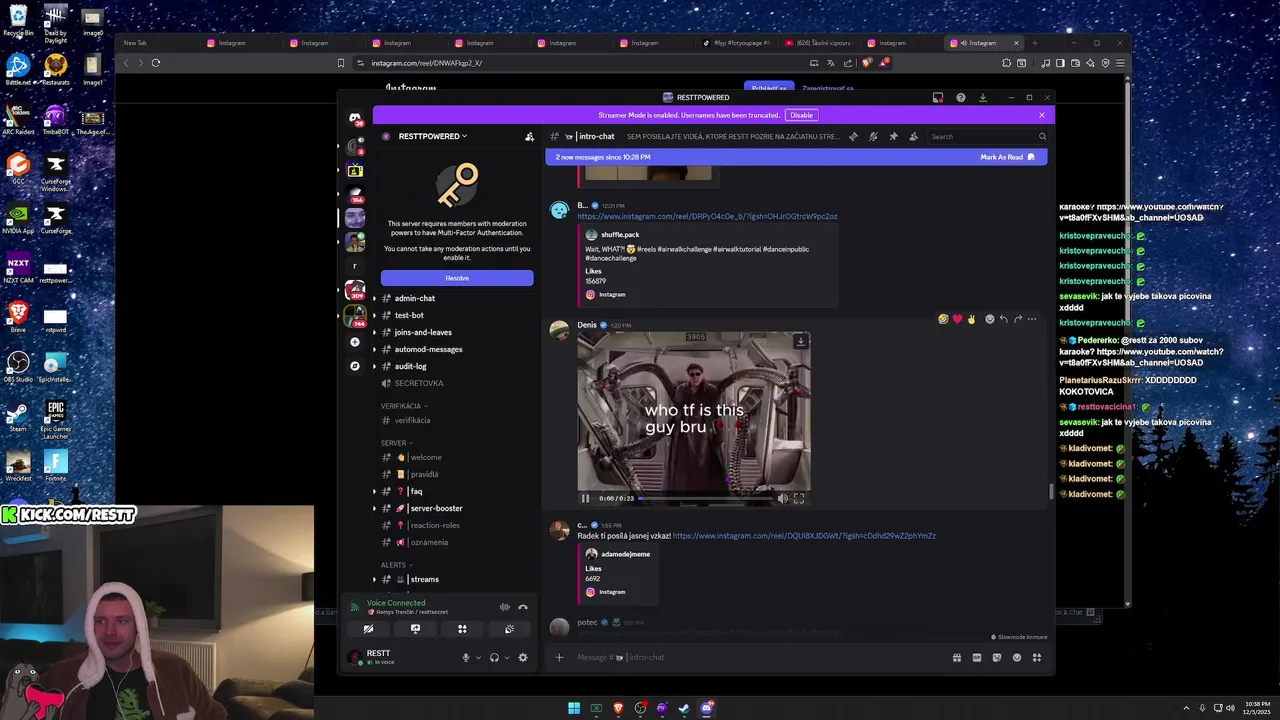Expand arrow beside automod-messages channel
The image size is (1280, 720).
[374, 349]
